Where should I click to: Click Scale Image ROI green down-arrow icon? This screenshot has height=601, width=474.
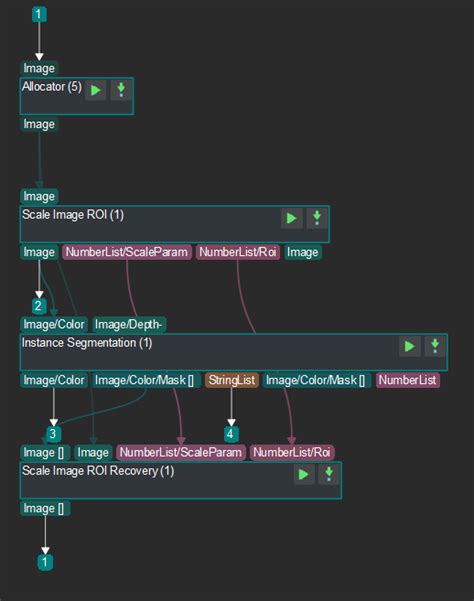317,218
